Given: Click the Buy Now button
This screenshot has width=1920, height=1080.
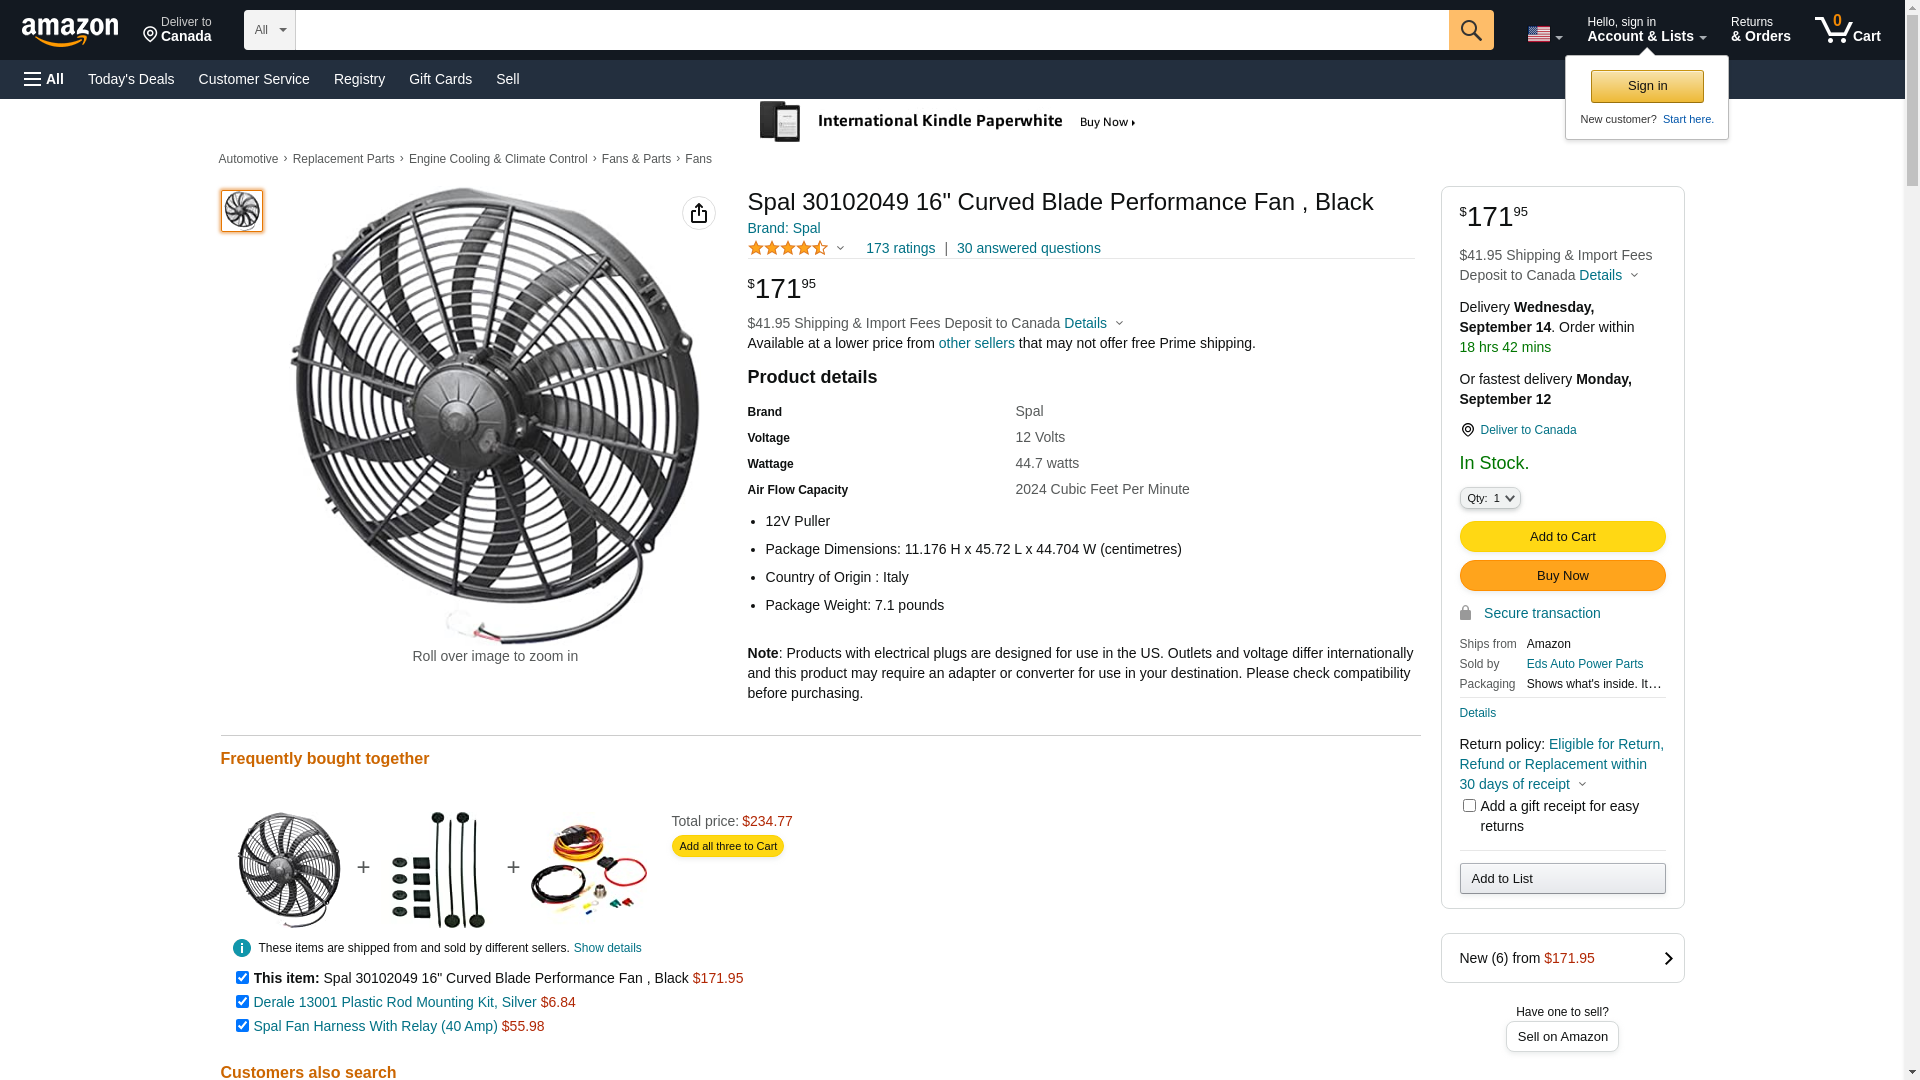Looking at the screenshot, I should coord(1561,575).
